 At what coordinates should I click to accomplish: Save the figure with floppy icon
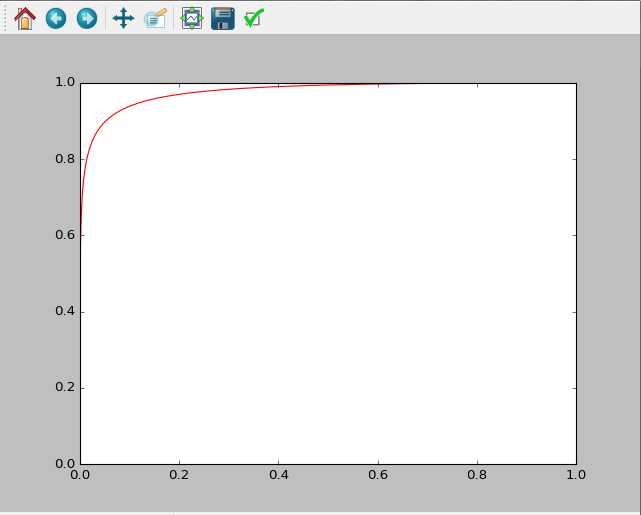pos(223,18)
